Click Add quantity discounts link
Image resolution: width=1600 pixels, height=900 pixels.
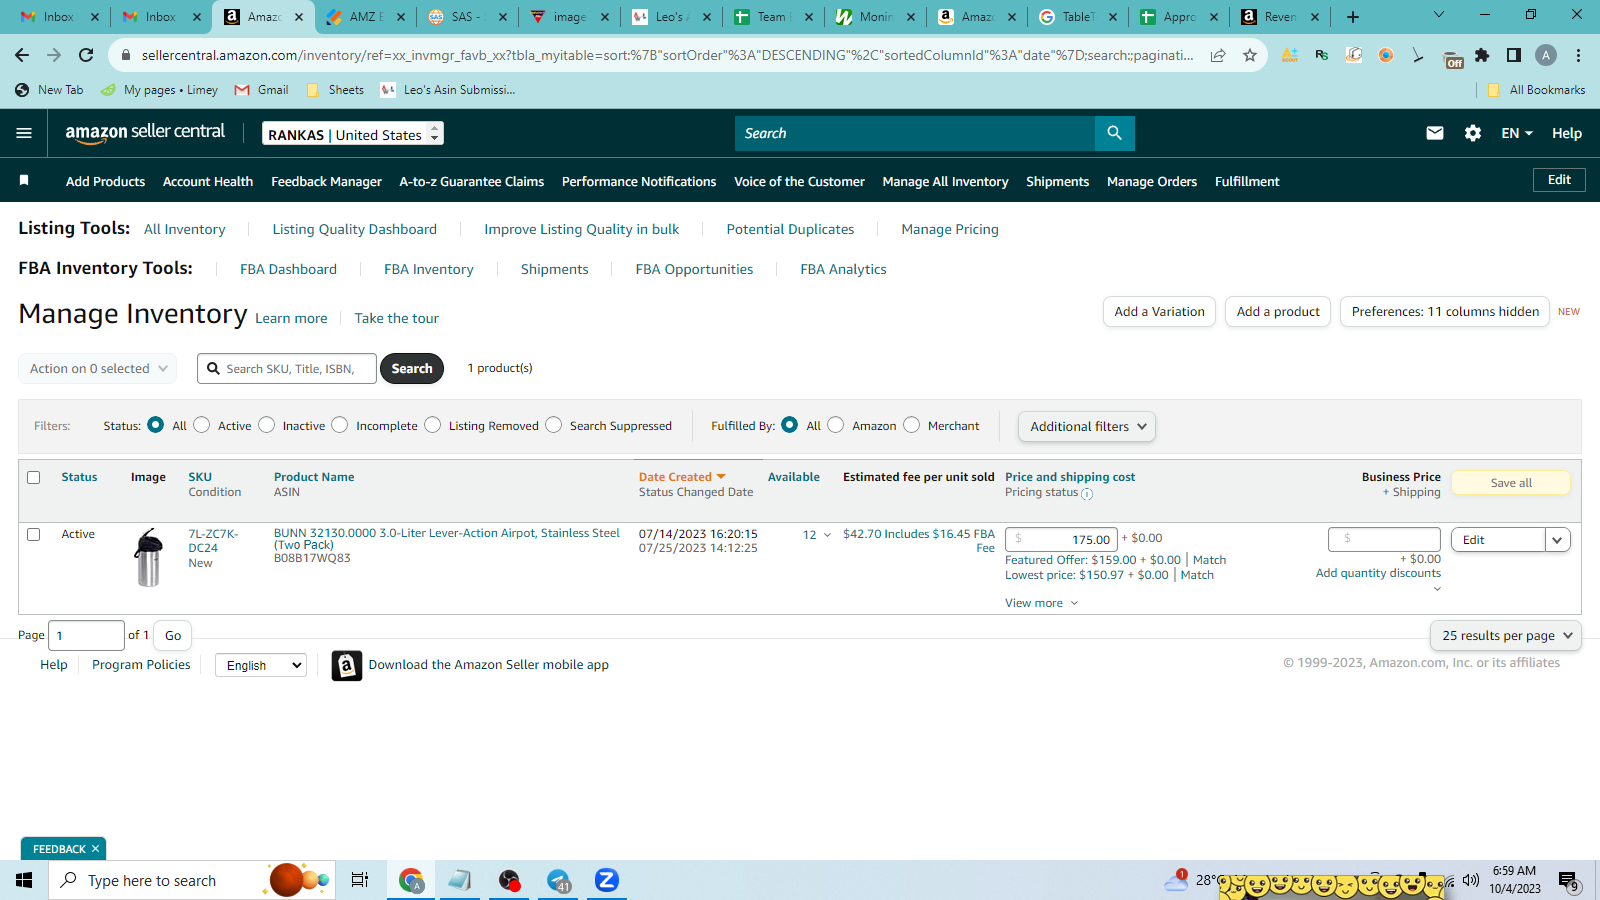coord(1378,573)
